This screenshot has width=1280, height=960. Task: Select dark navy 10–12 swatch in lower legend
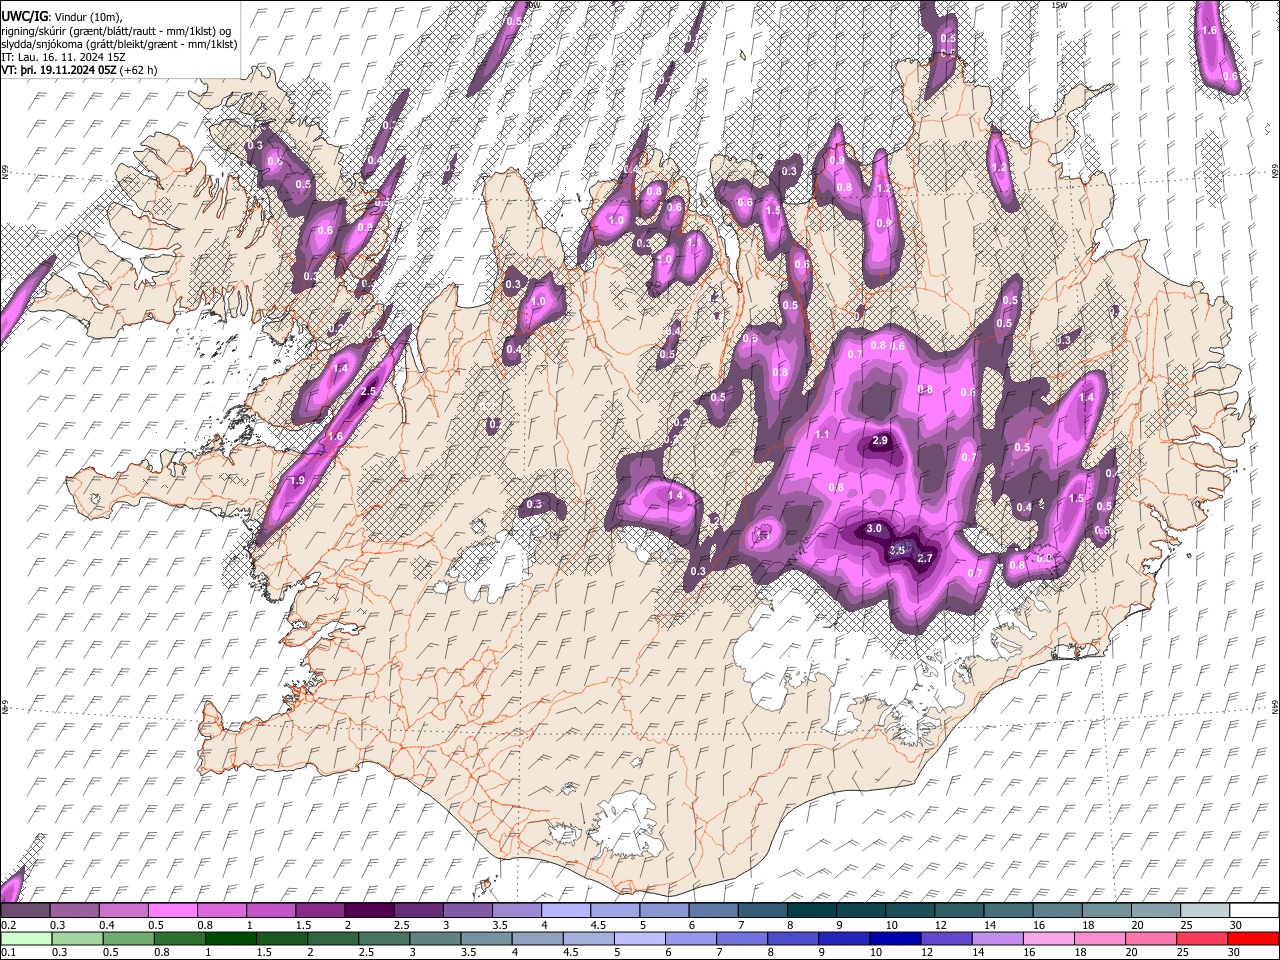(x=896, y=939)
